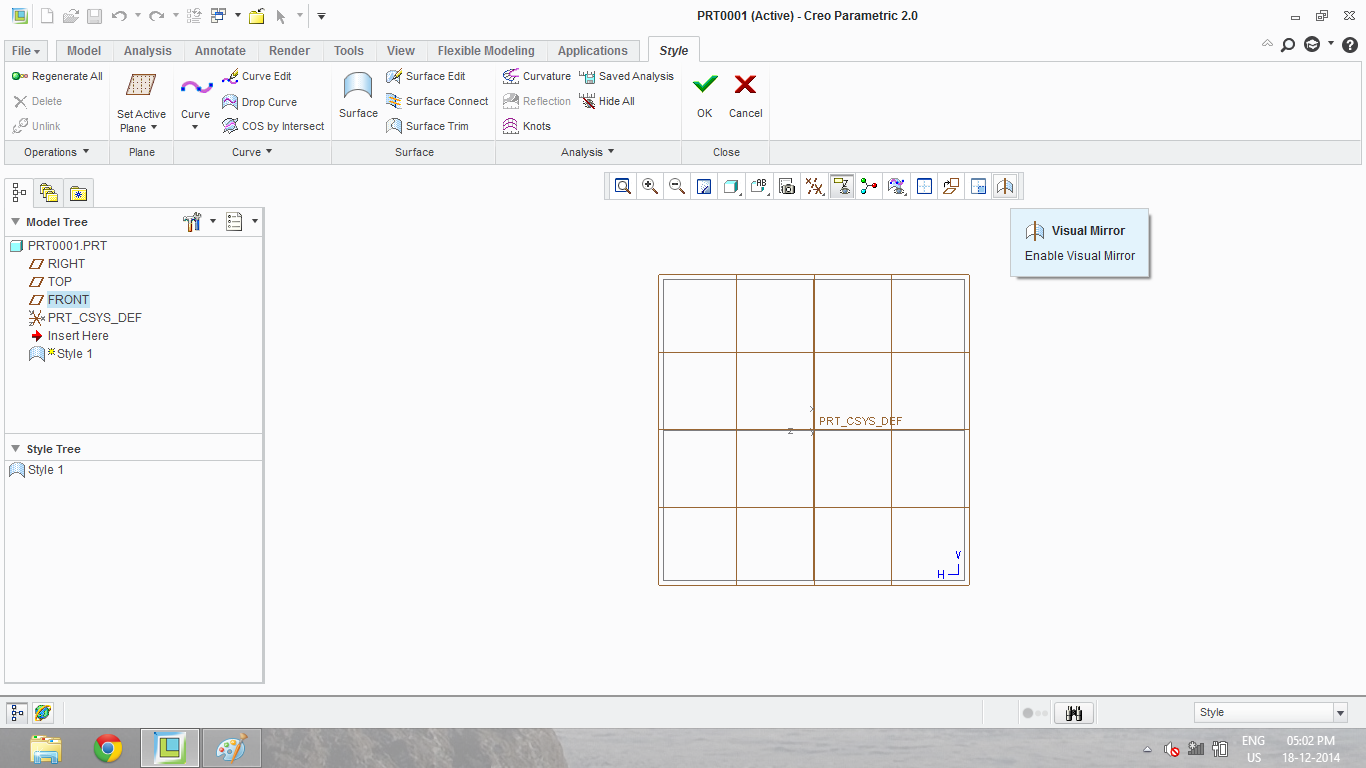The height and width of the screenshot is (768, 1366).
Task: Open Customize Quick Access Toolbar arrow
Action: (321, 16)
